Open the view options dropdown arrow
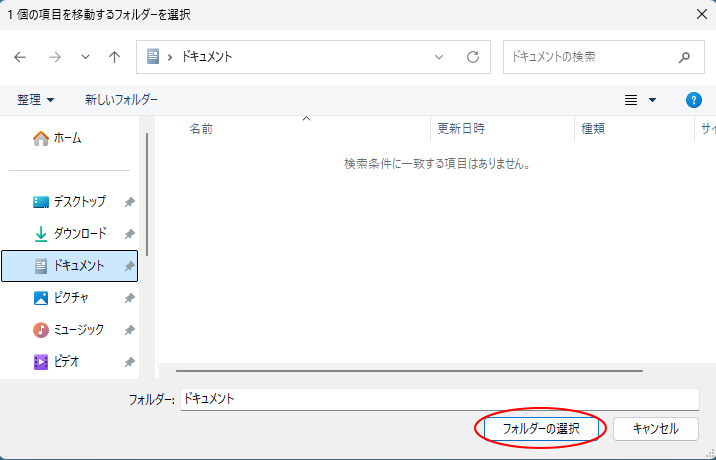The height and width of the screenshot is (460, 716). (x=653, y=100)
